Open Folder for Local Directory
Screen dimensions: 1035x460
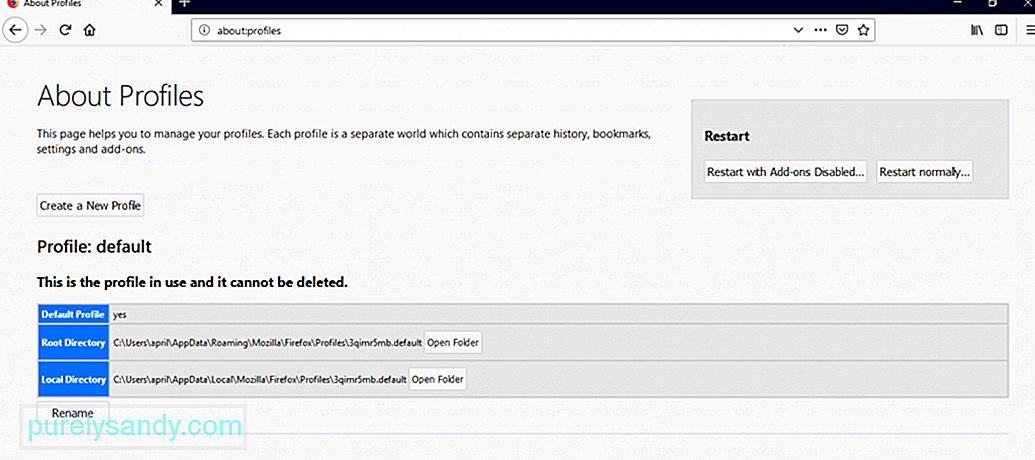[438, 379]
